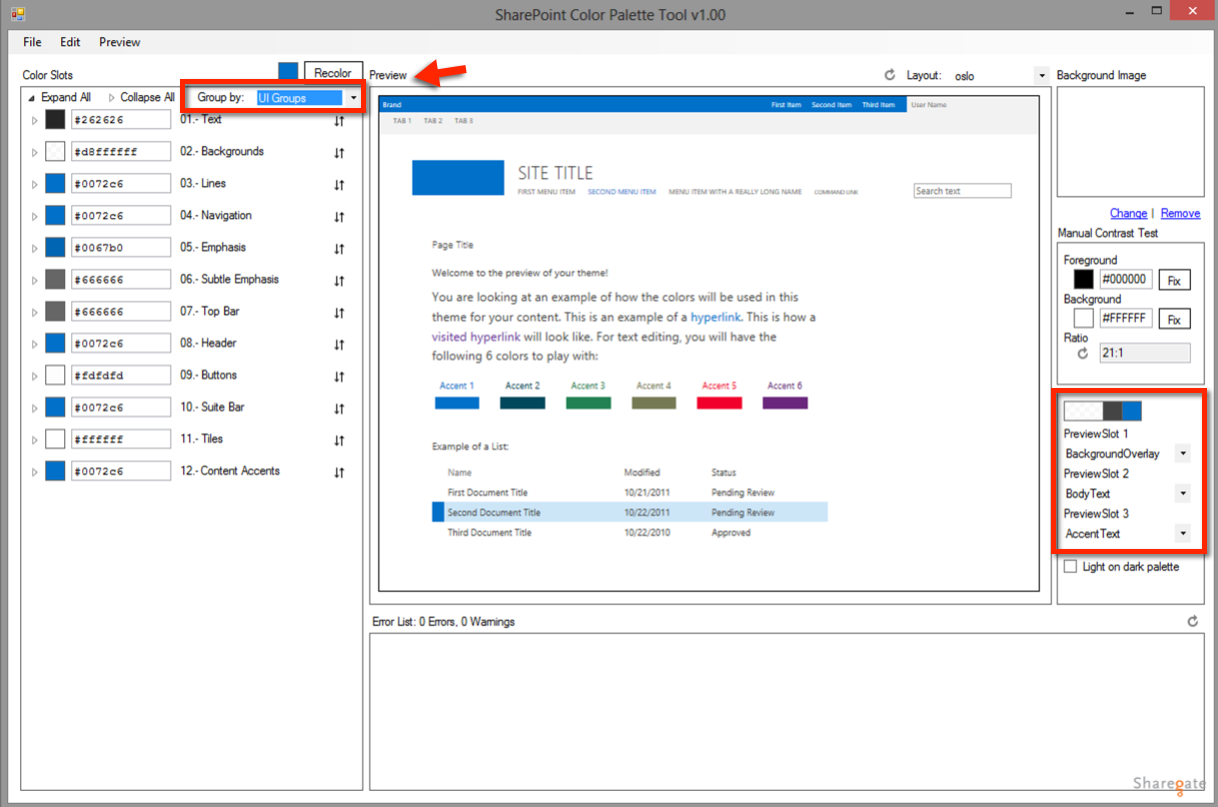Expand the 05.- Emphasis color group
Screen dimensions: 1218x807
pos(34,249)
